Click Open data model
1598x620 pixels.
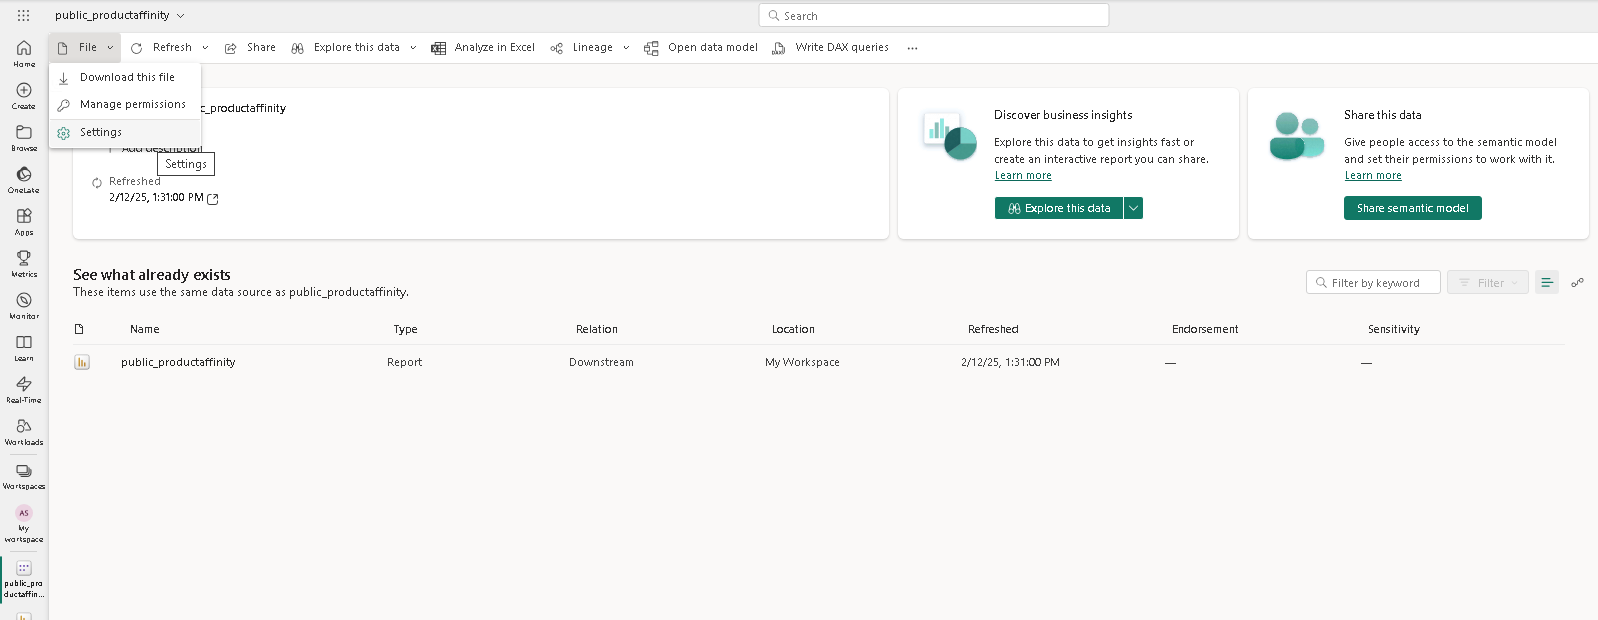coord(701,48)
